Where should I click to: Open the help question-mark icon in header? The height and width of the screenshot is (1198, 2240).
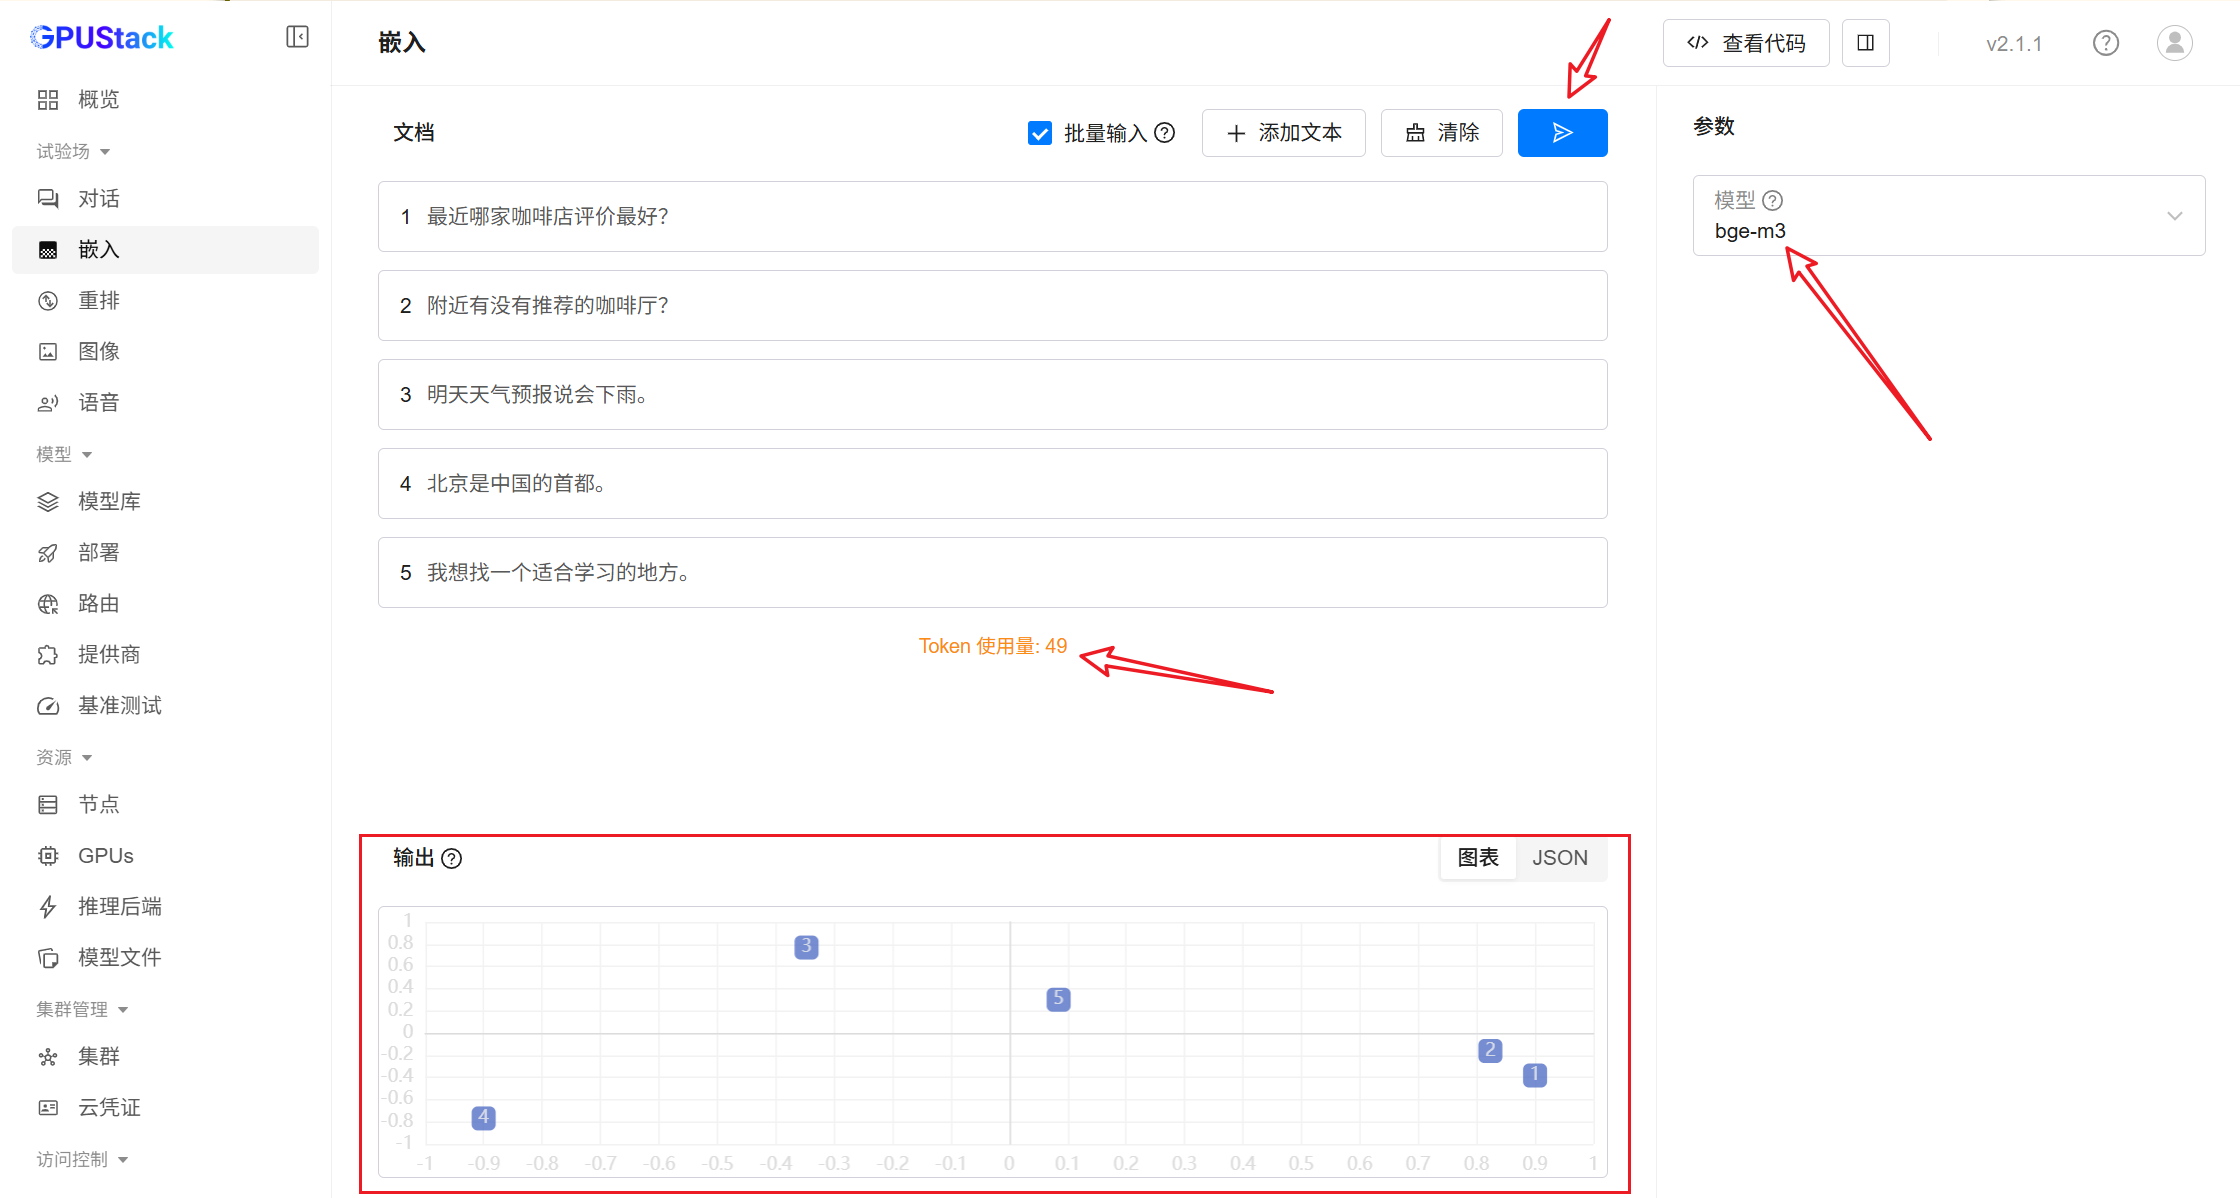tap(2105, 43)
